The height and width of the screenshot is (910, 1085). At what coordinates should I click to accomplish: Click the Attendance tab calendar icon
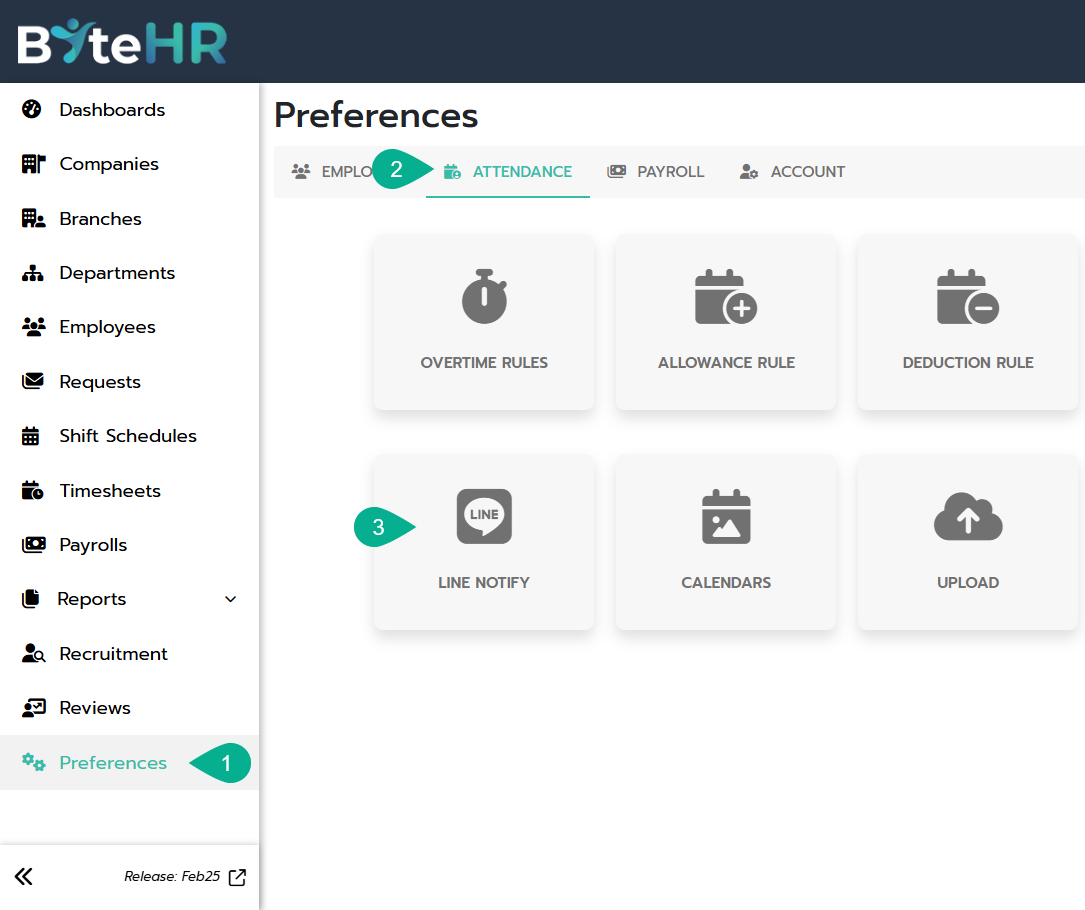point(452,172)
